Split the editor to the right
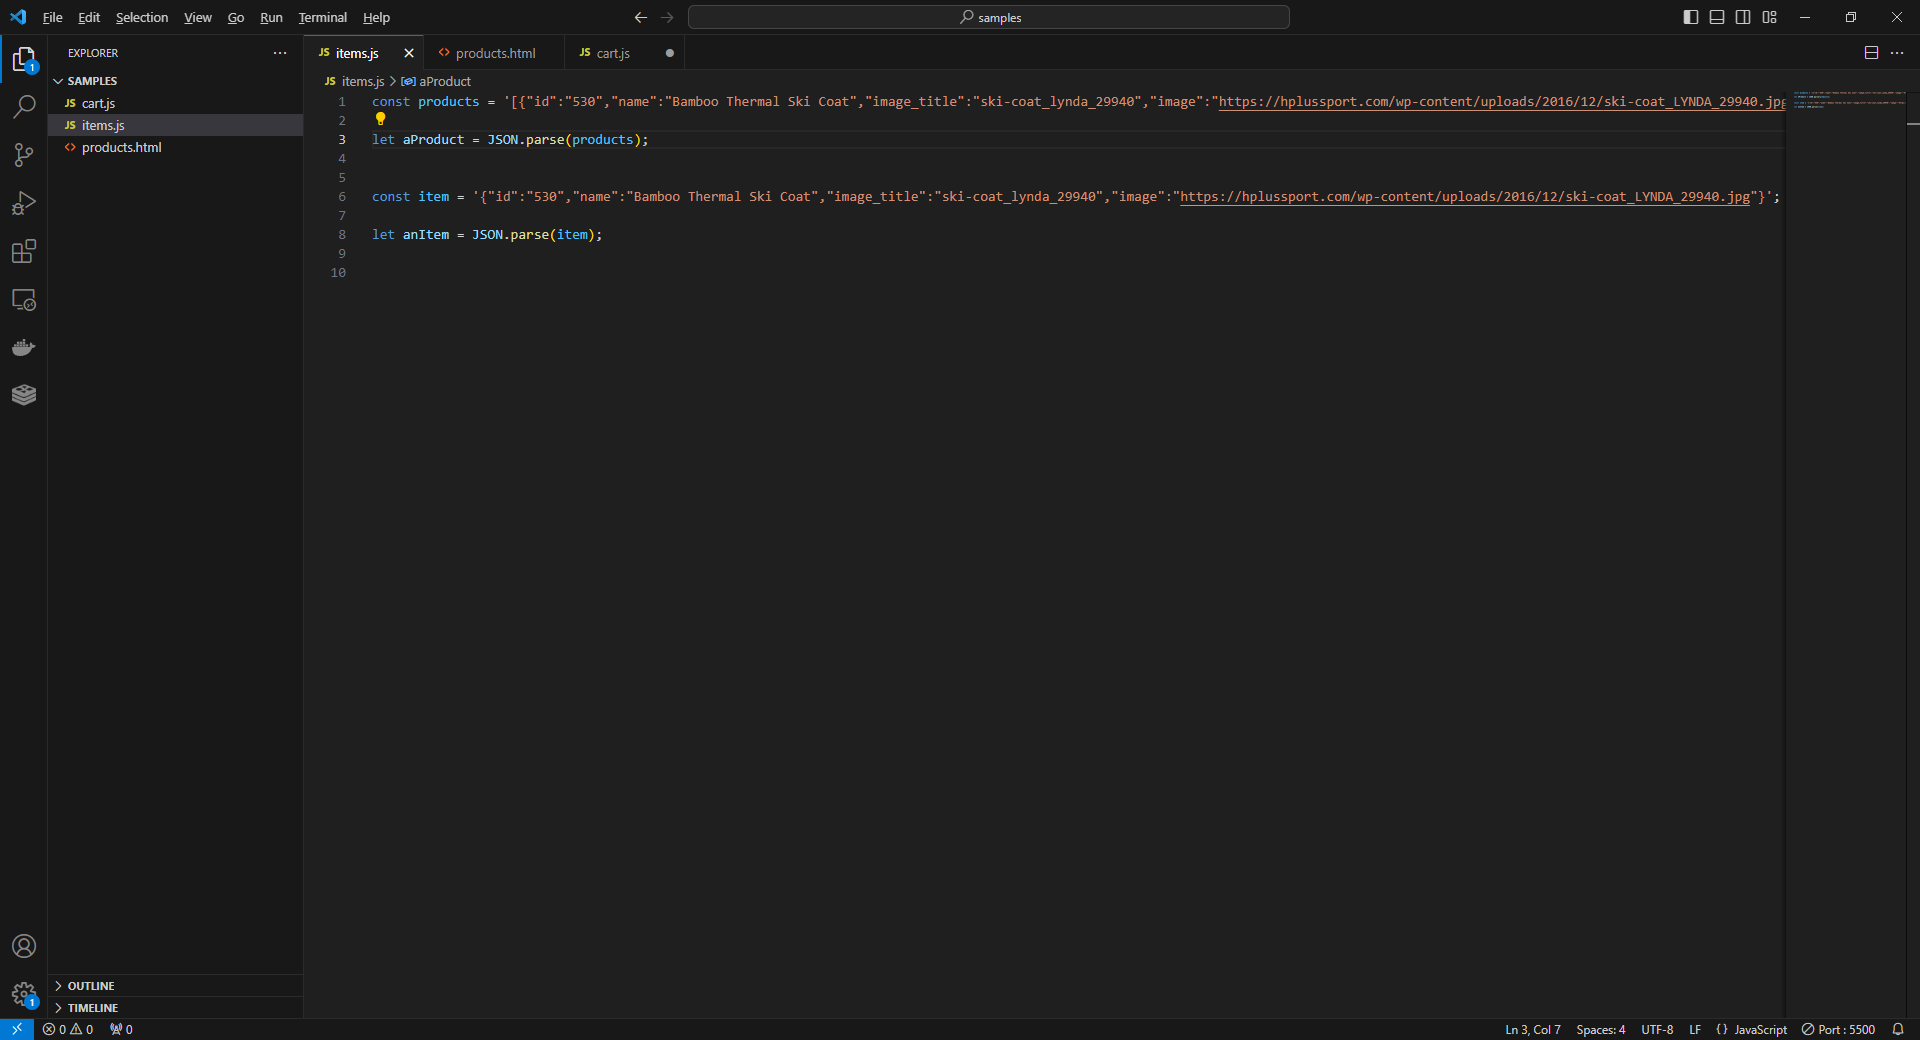The height and width of the screenshot is (1040, 1920). click(1871, 53)
